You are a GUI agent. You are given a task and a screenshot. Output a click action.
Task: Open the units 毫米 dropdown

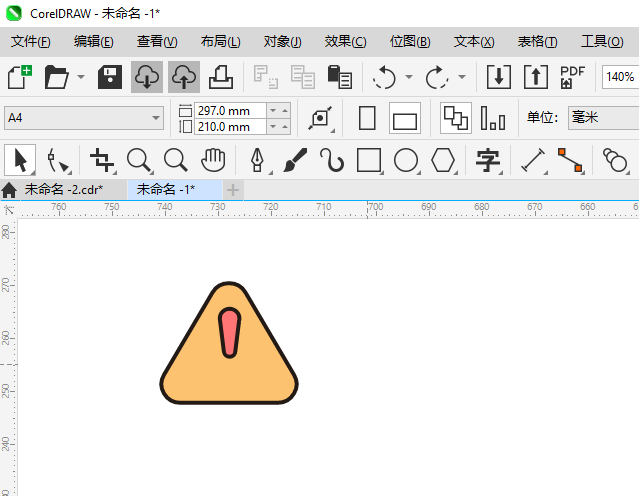(x=604, y=118)
